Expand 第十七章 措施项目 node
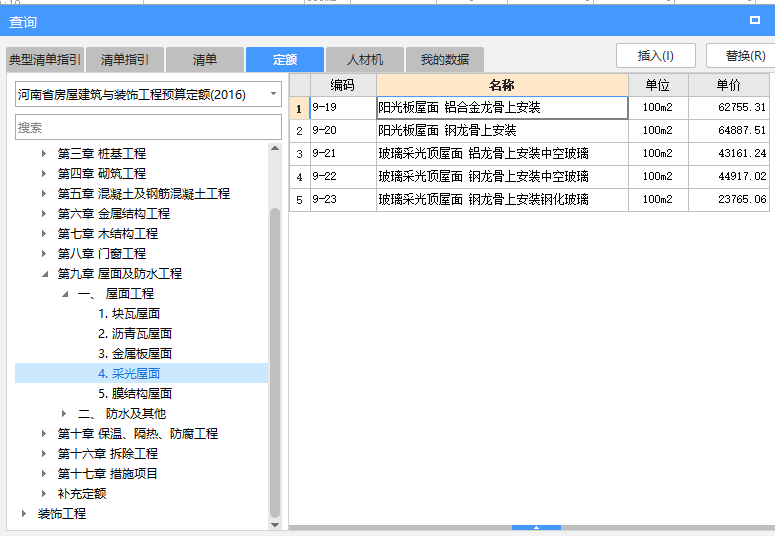 [x=43, y=474]
